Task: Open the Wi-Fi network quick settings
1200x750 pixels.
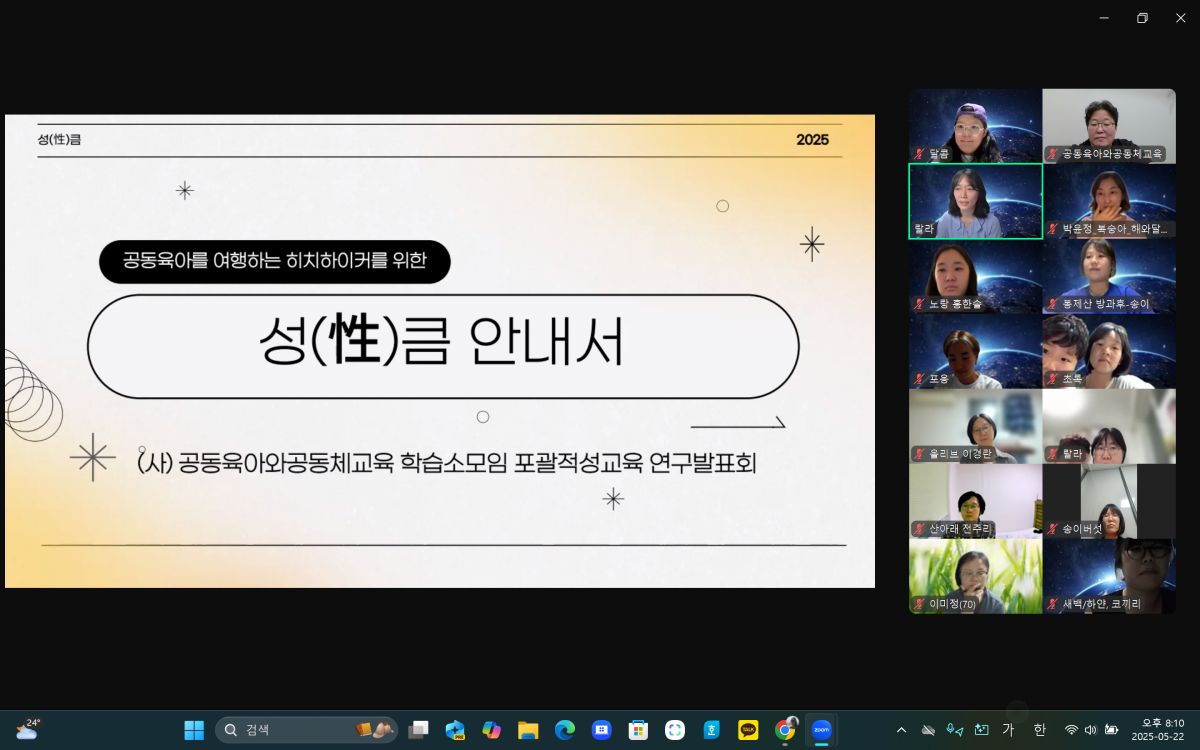Action: coord(1071,730)
